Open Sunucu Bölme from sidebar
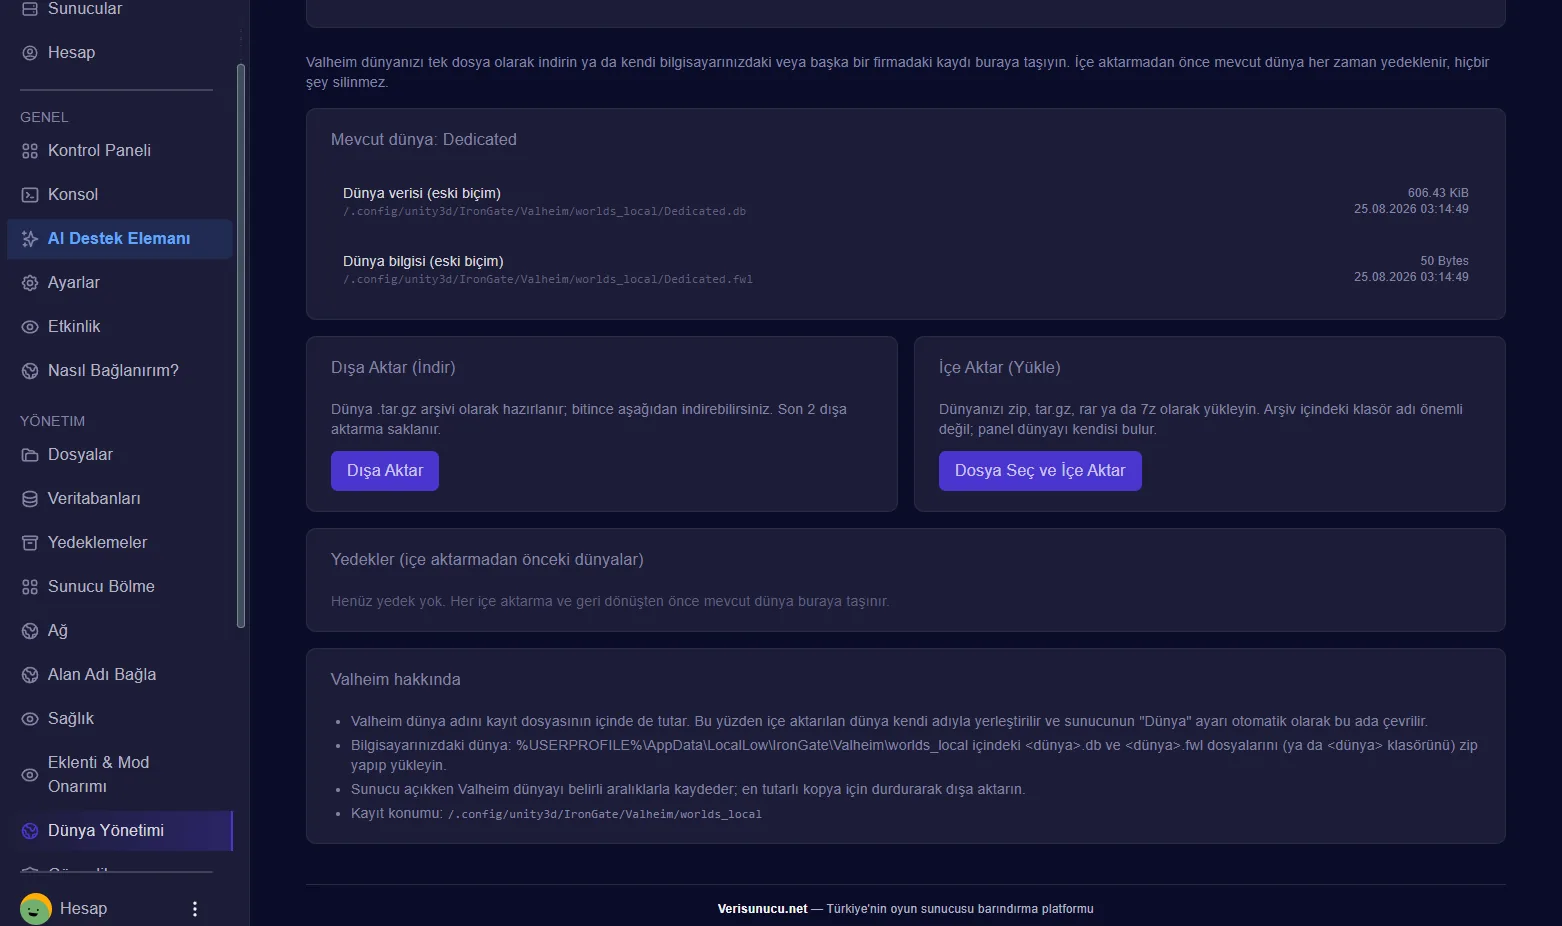The height and width of the screenshot is (926, 1562). 120,587
